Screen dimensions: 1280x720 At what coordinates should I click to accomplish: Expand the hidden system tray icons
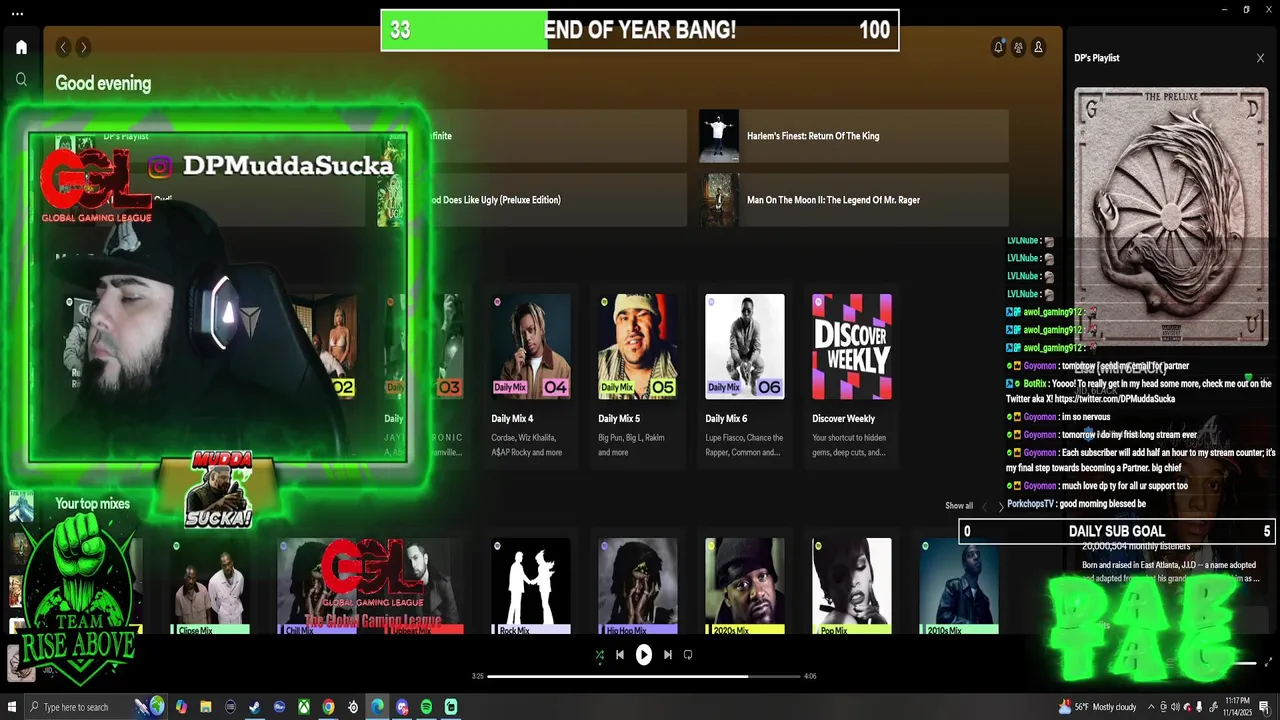click(x=1151, y=707)
